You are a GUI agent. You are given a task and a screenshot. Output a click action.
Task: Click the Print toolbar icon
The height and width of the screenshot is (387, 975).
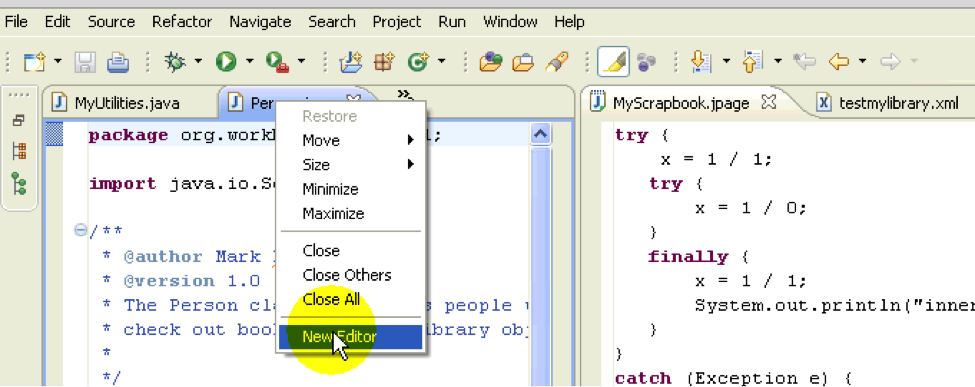118,61
